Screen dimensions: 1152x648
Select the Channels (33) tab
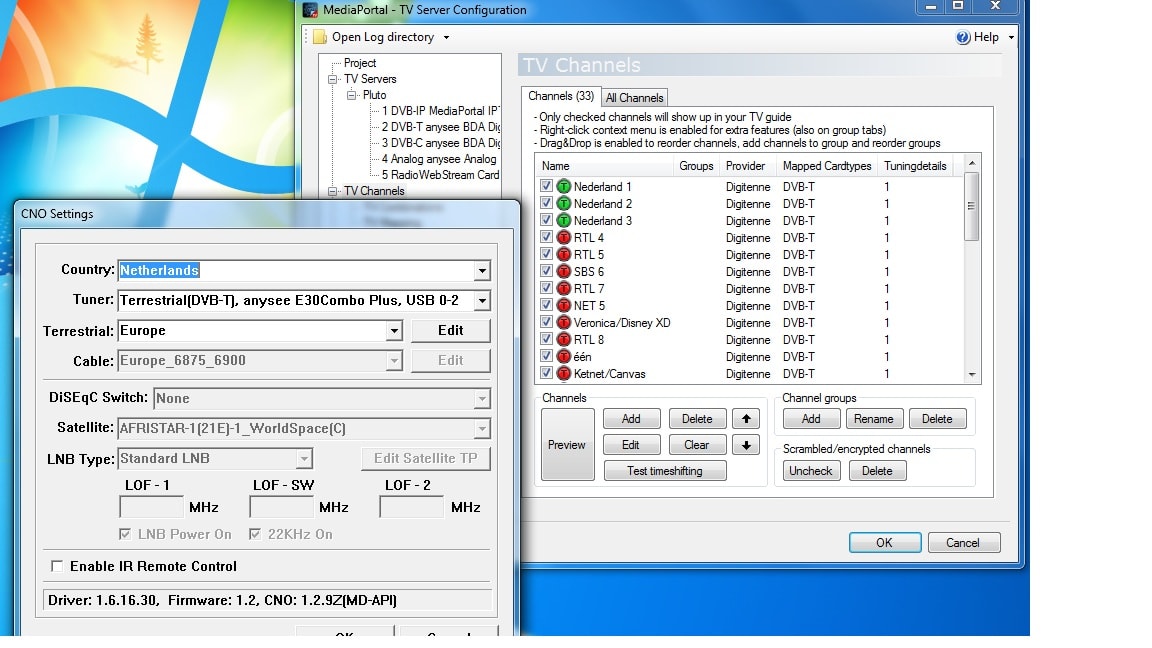coord(561,96)
